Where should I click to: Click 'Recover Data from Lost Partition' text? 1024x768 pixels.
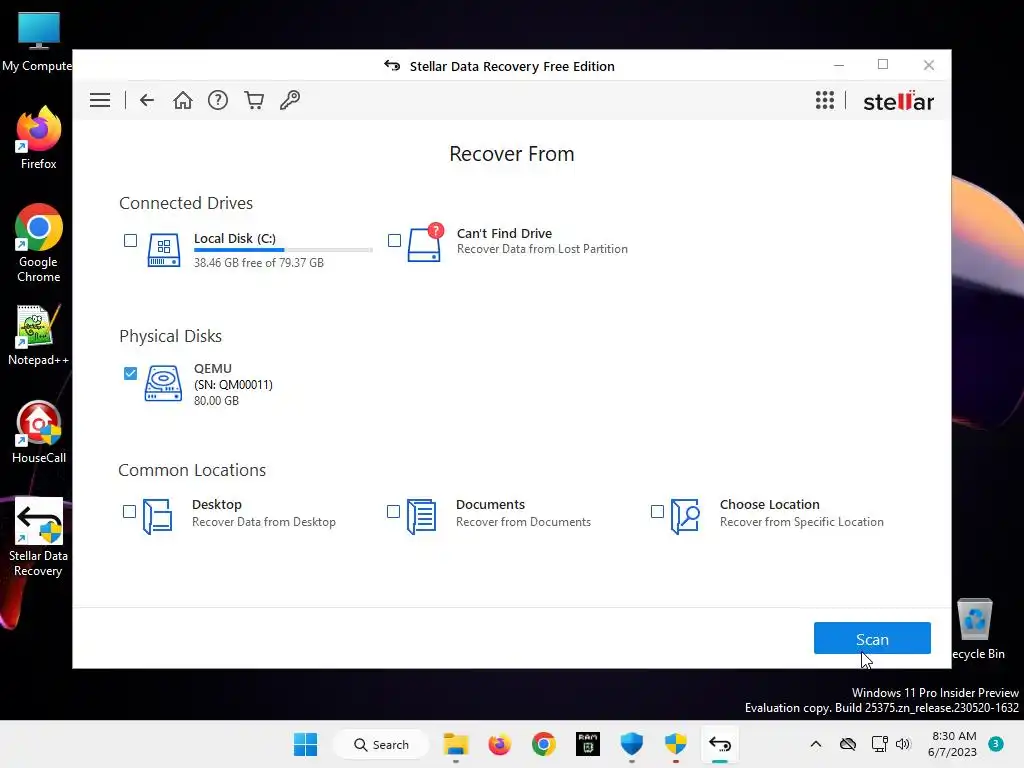pyautogui.click(x=542, y=249)
